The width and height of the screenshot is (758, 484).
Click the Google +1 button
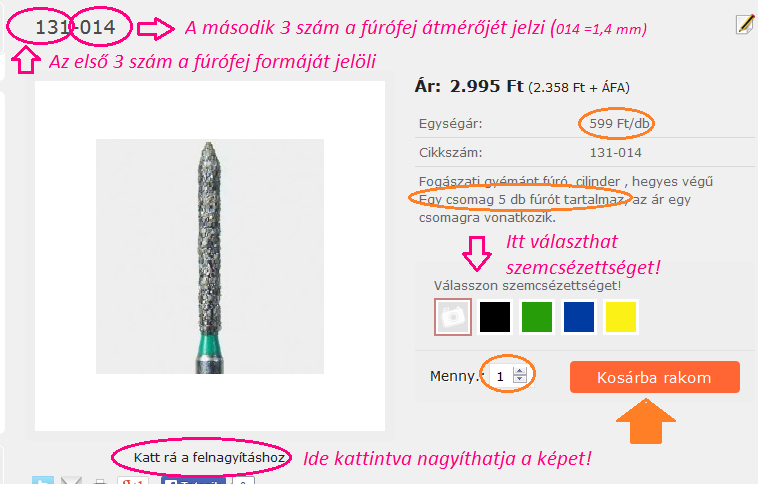point(132,480)
